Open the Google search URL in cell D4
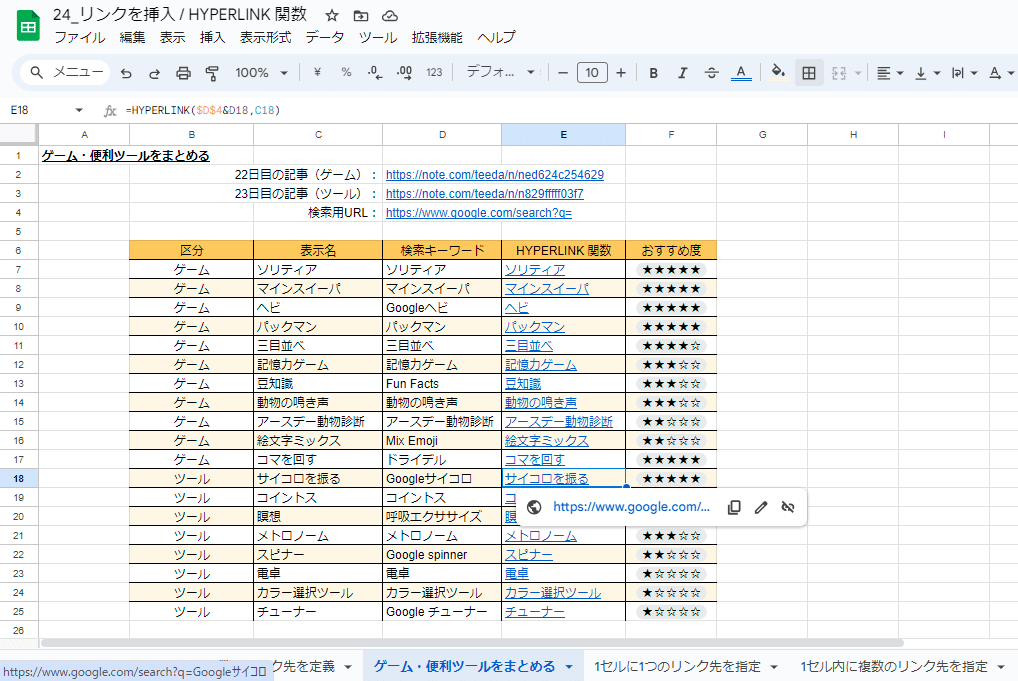 tap(478, 213)
